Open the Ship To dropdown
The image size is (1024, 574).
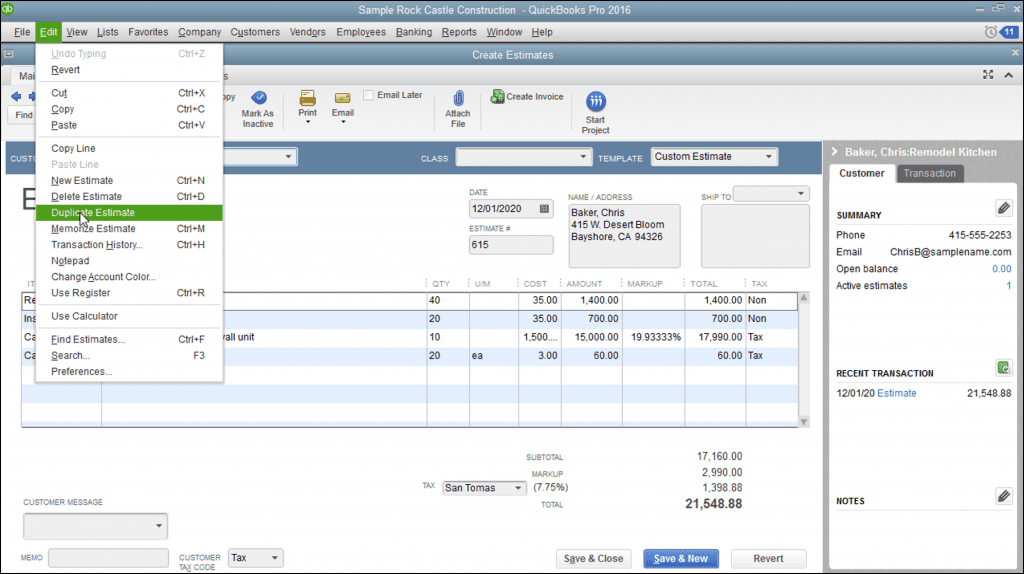(801, 193)
